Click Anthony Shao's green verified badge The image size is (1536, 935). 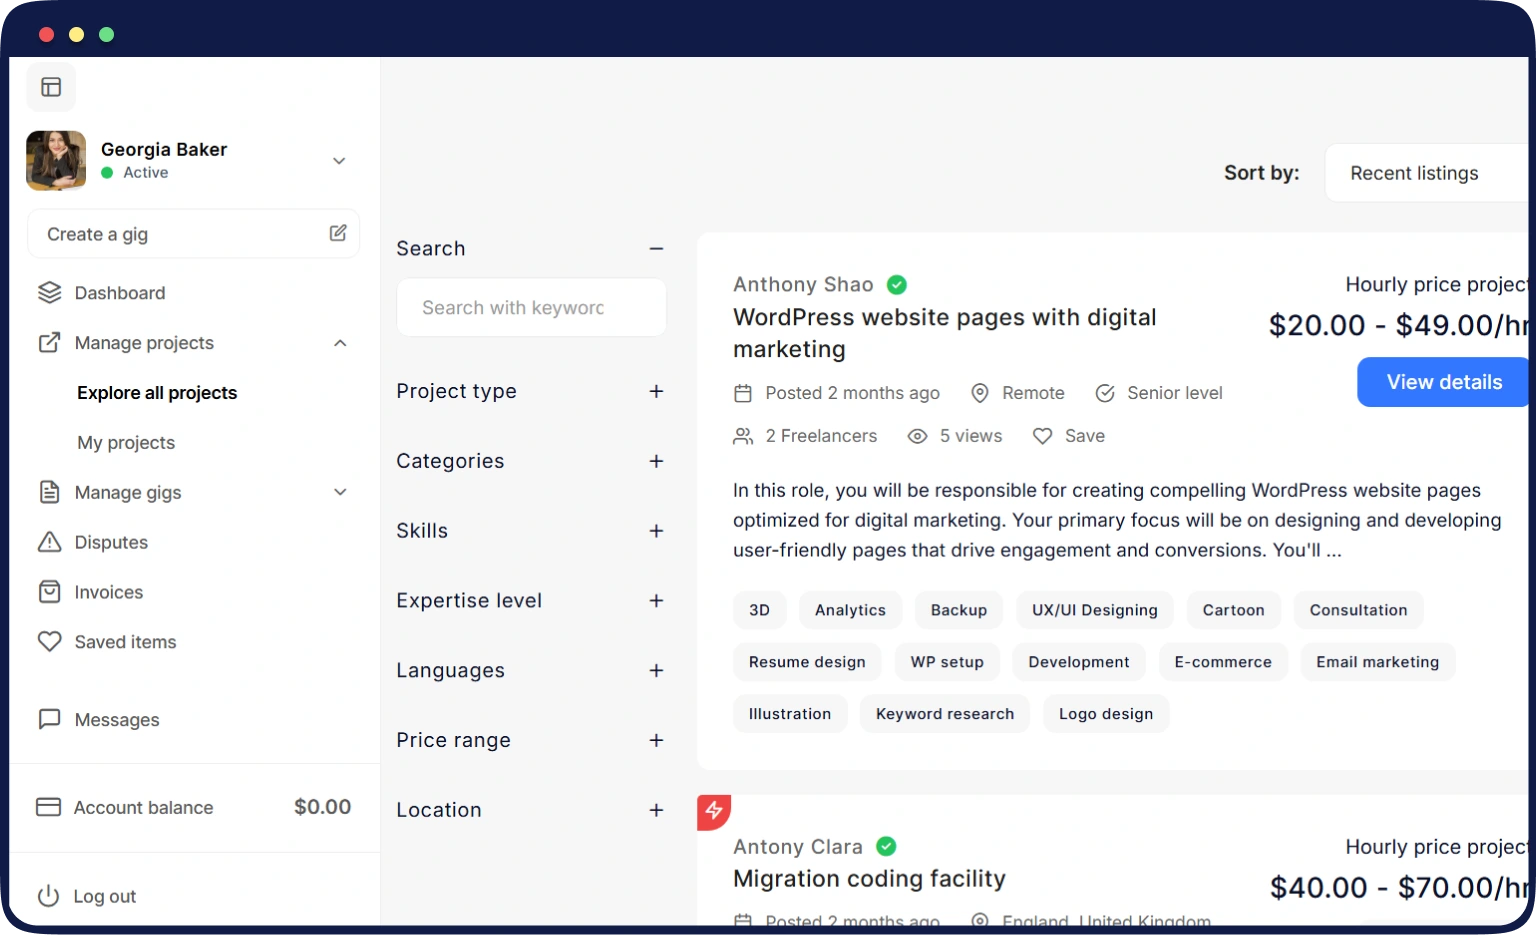pyautogui.click(x=897, y=285)
